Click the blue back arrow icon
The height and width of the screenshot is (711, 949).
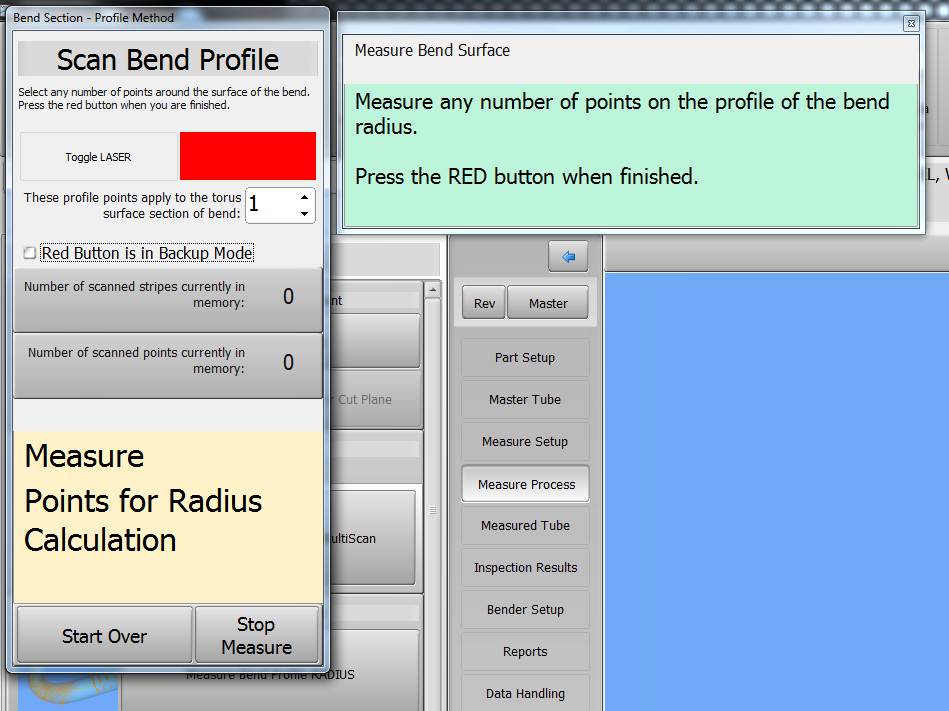[x=568, y=257]
